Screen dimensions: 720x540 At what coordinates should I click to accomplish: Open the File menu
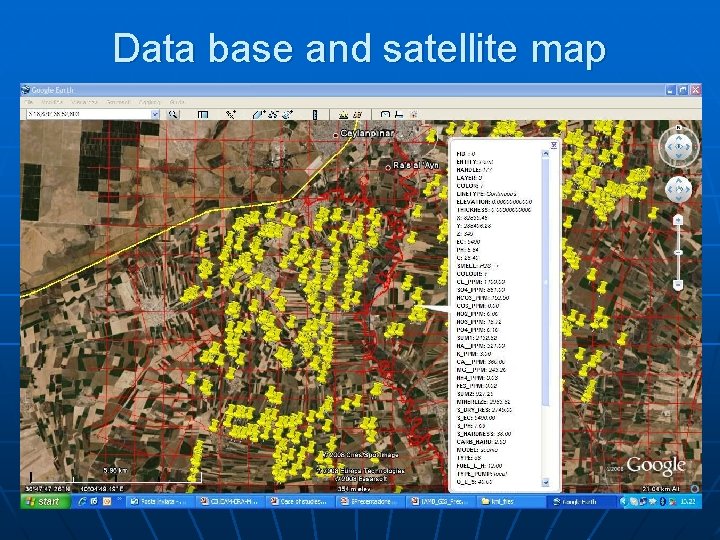pyautogui.click(x=29, y=101)
